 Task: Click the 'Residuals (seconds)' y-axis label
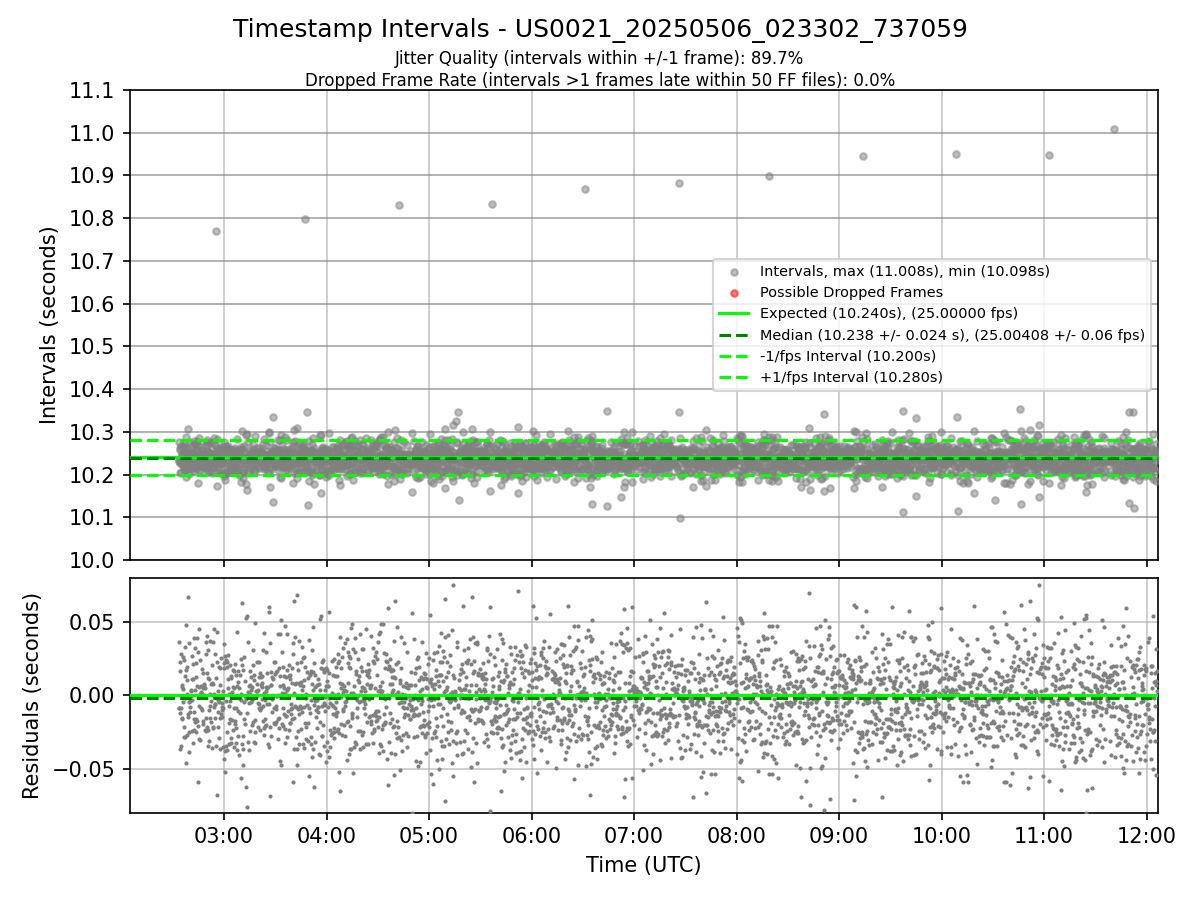(x=31, y=696)
